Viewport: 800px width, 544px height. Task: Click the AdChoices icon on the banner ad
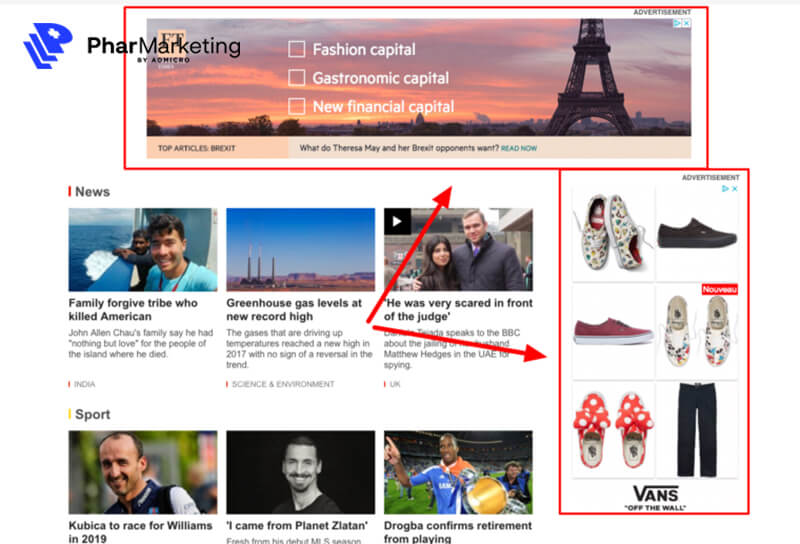click(678, 23)
